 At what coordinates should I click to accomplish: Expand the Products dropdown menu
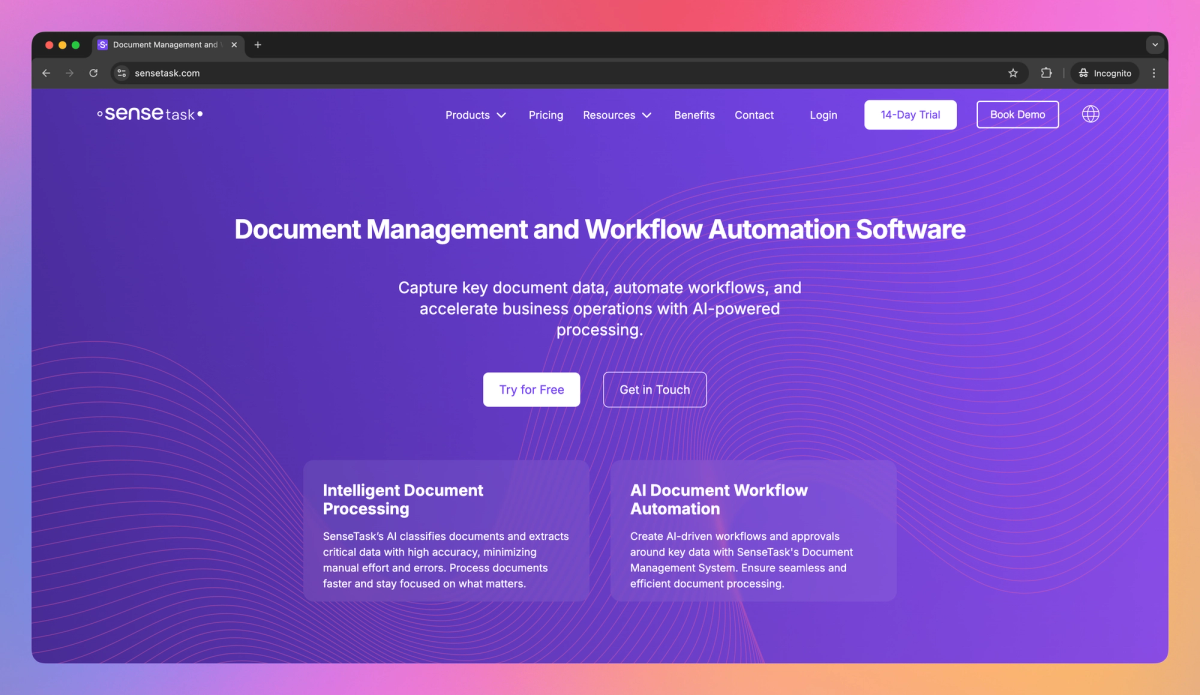(x=476, y=115)
